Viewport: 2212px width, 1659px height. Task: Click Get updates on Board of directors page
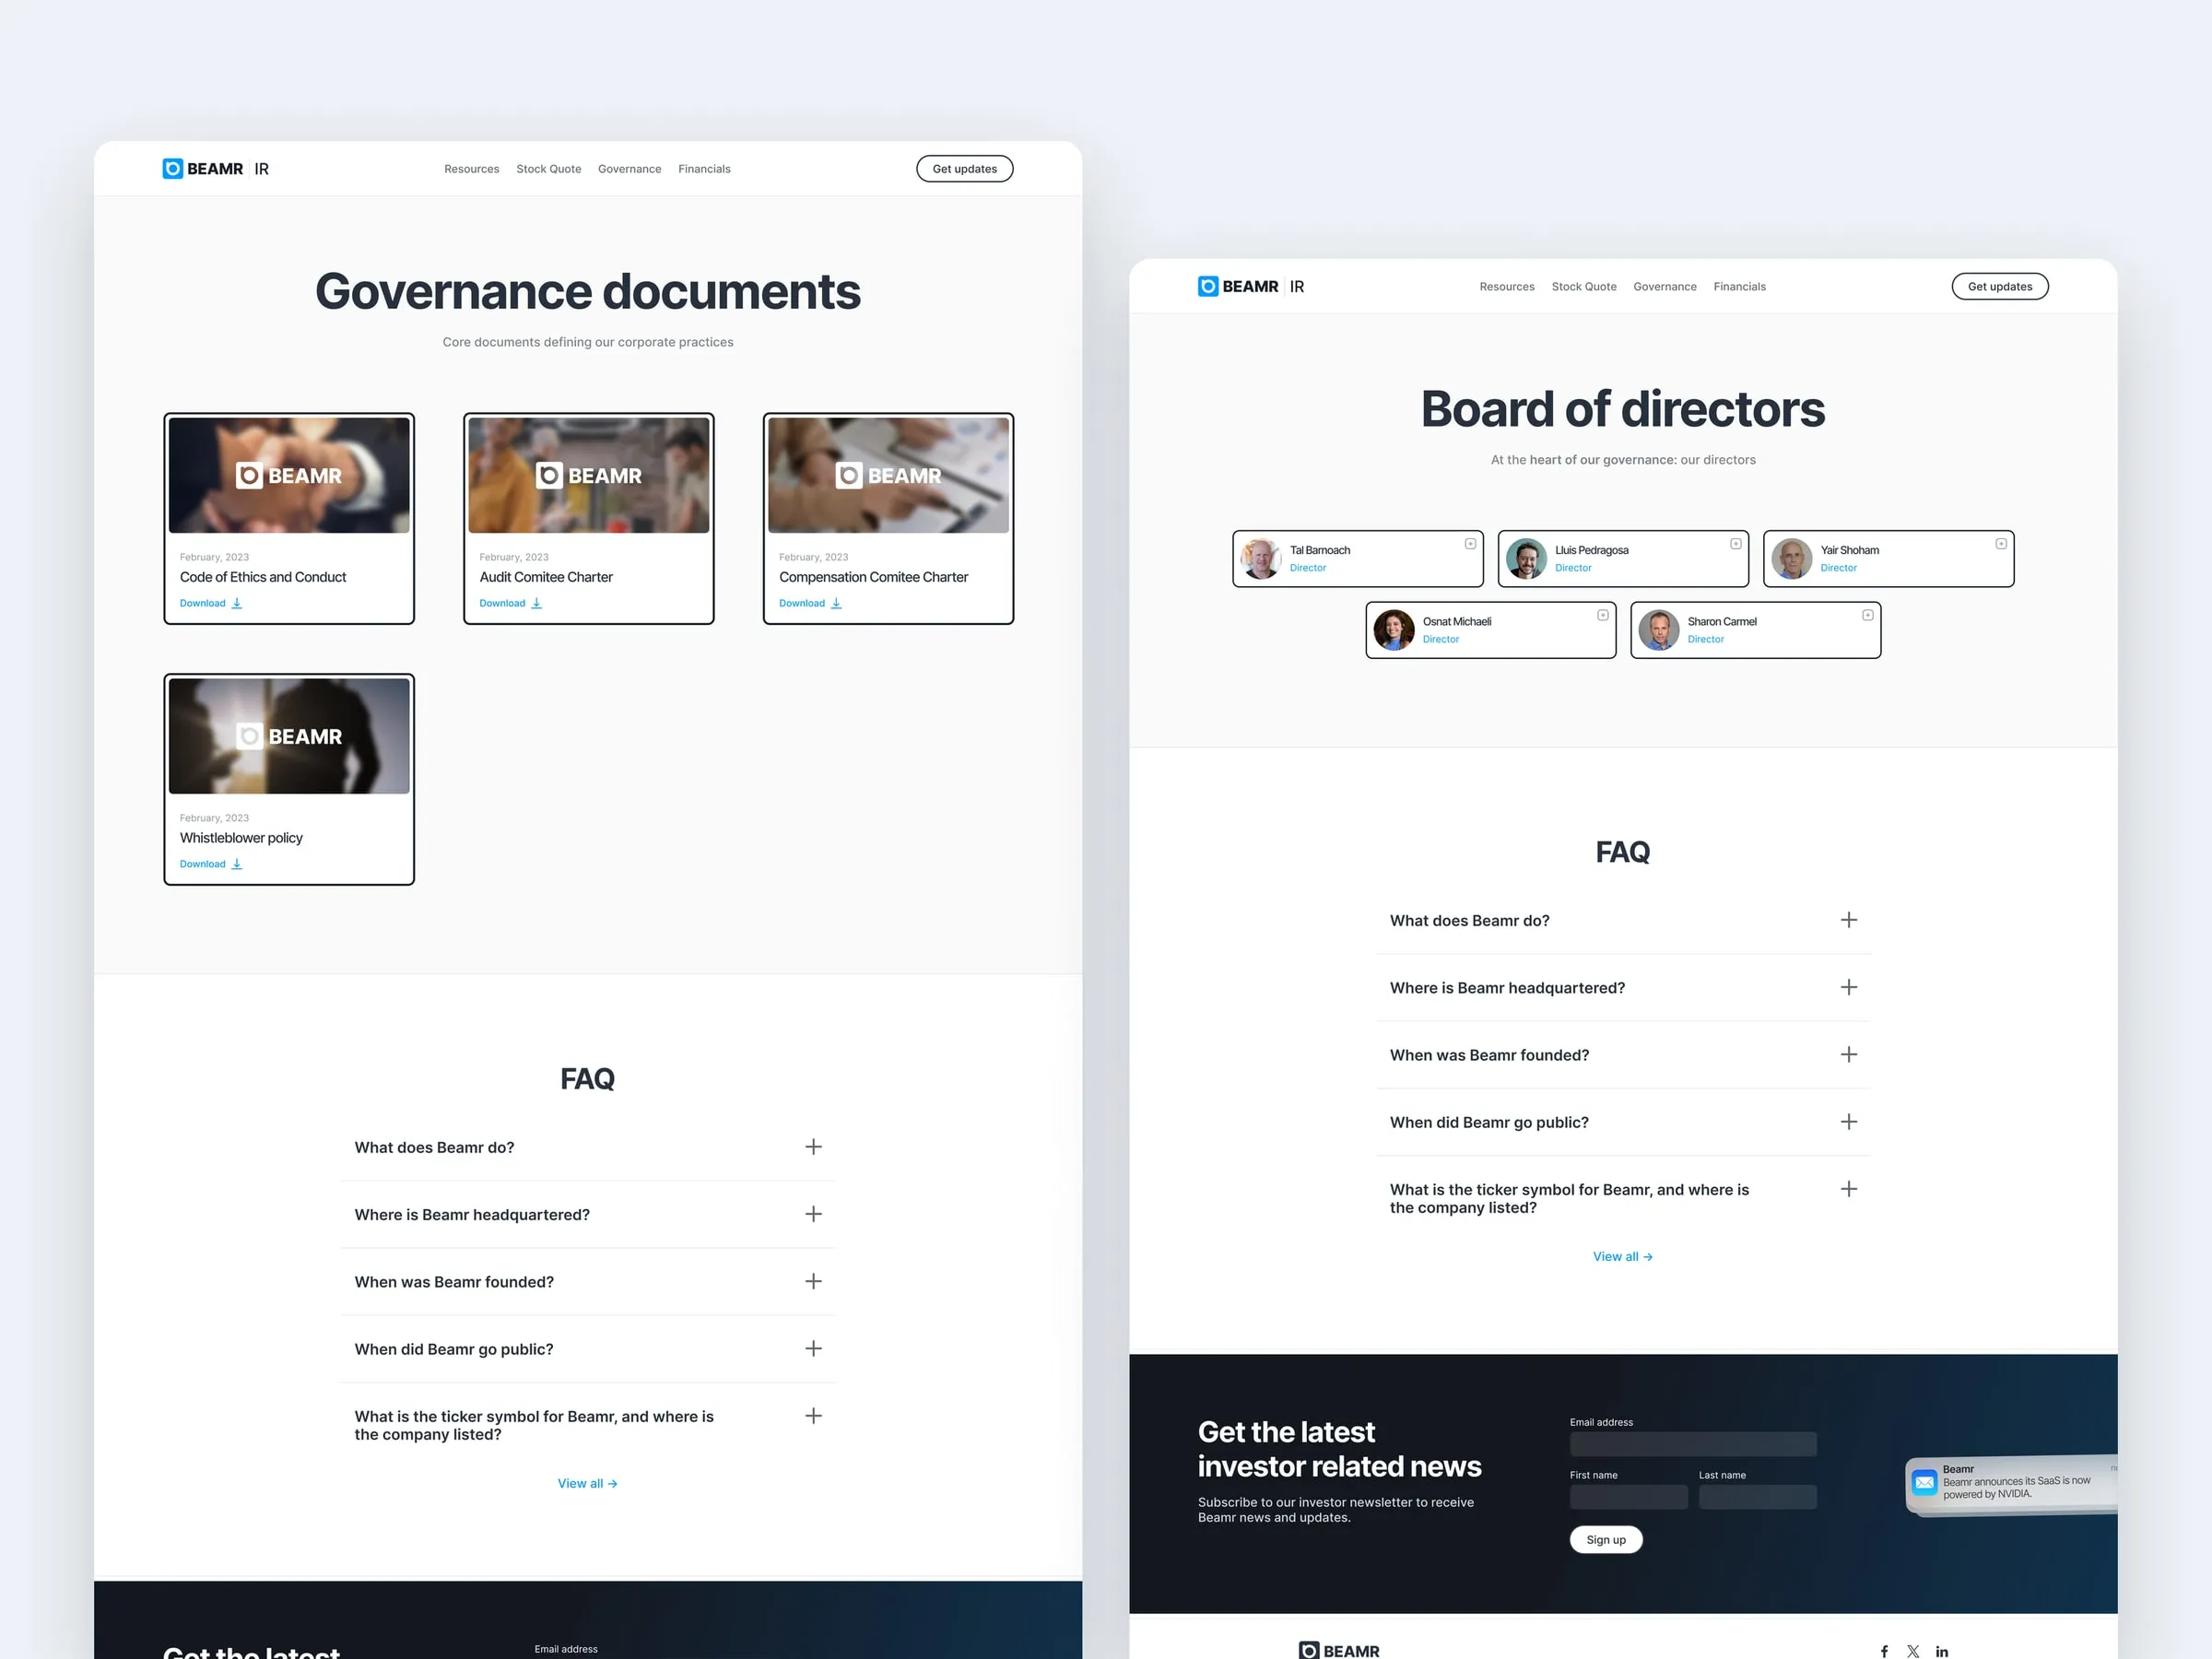[2000, 287]
